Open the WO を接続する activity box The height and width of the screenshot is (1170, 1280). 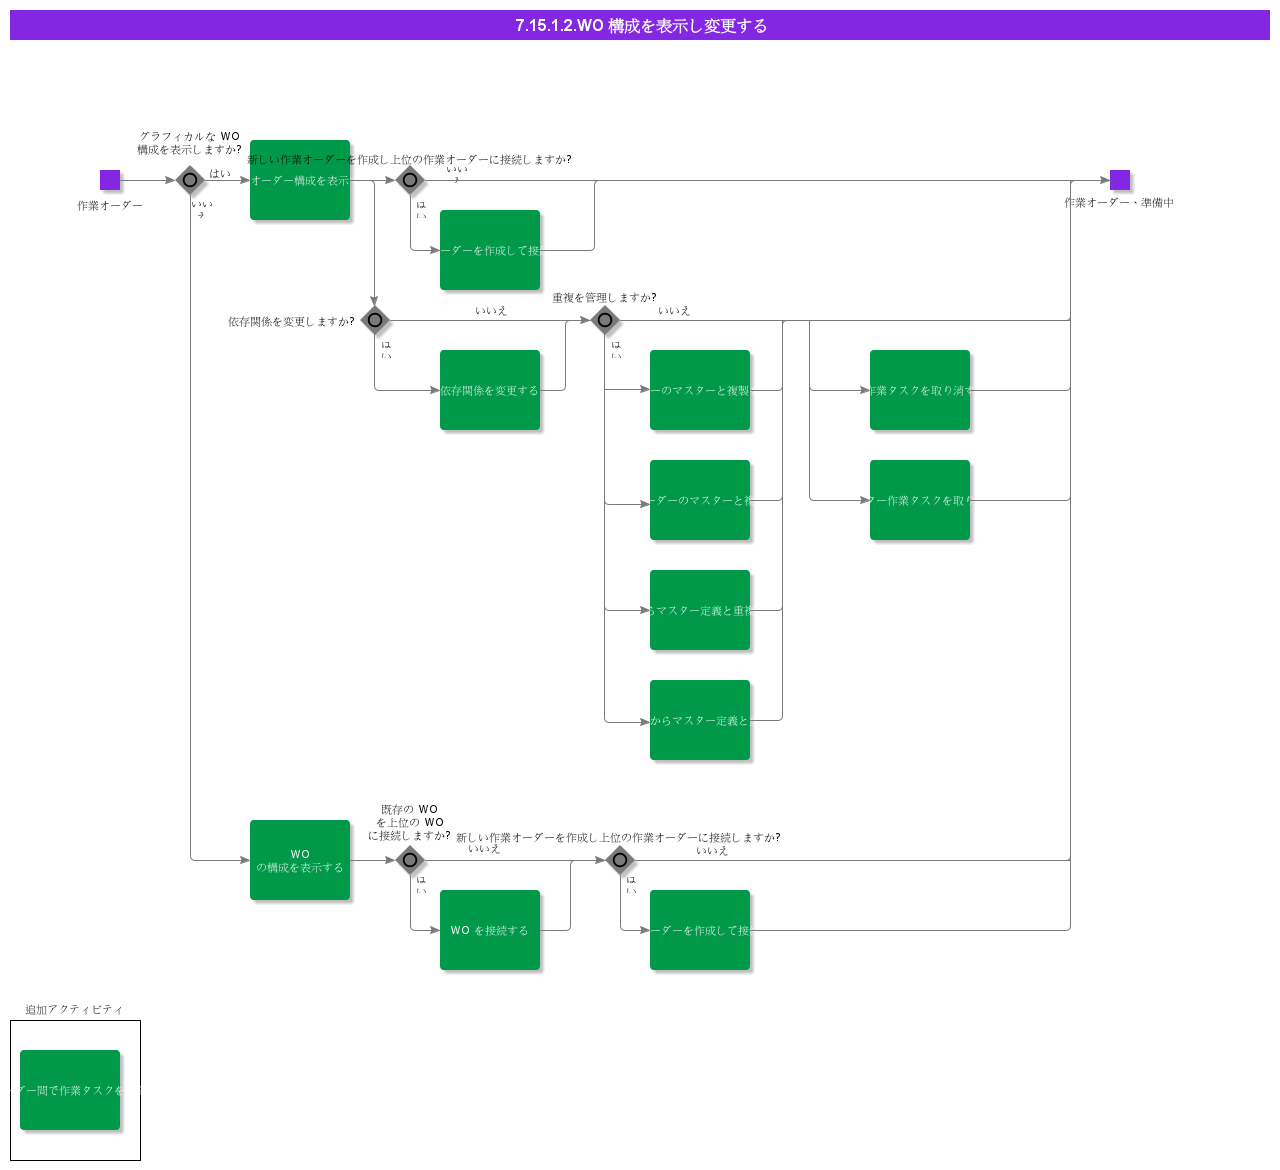point(490,930)
